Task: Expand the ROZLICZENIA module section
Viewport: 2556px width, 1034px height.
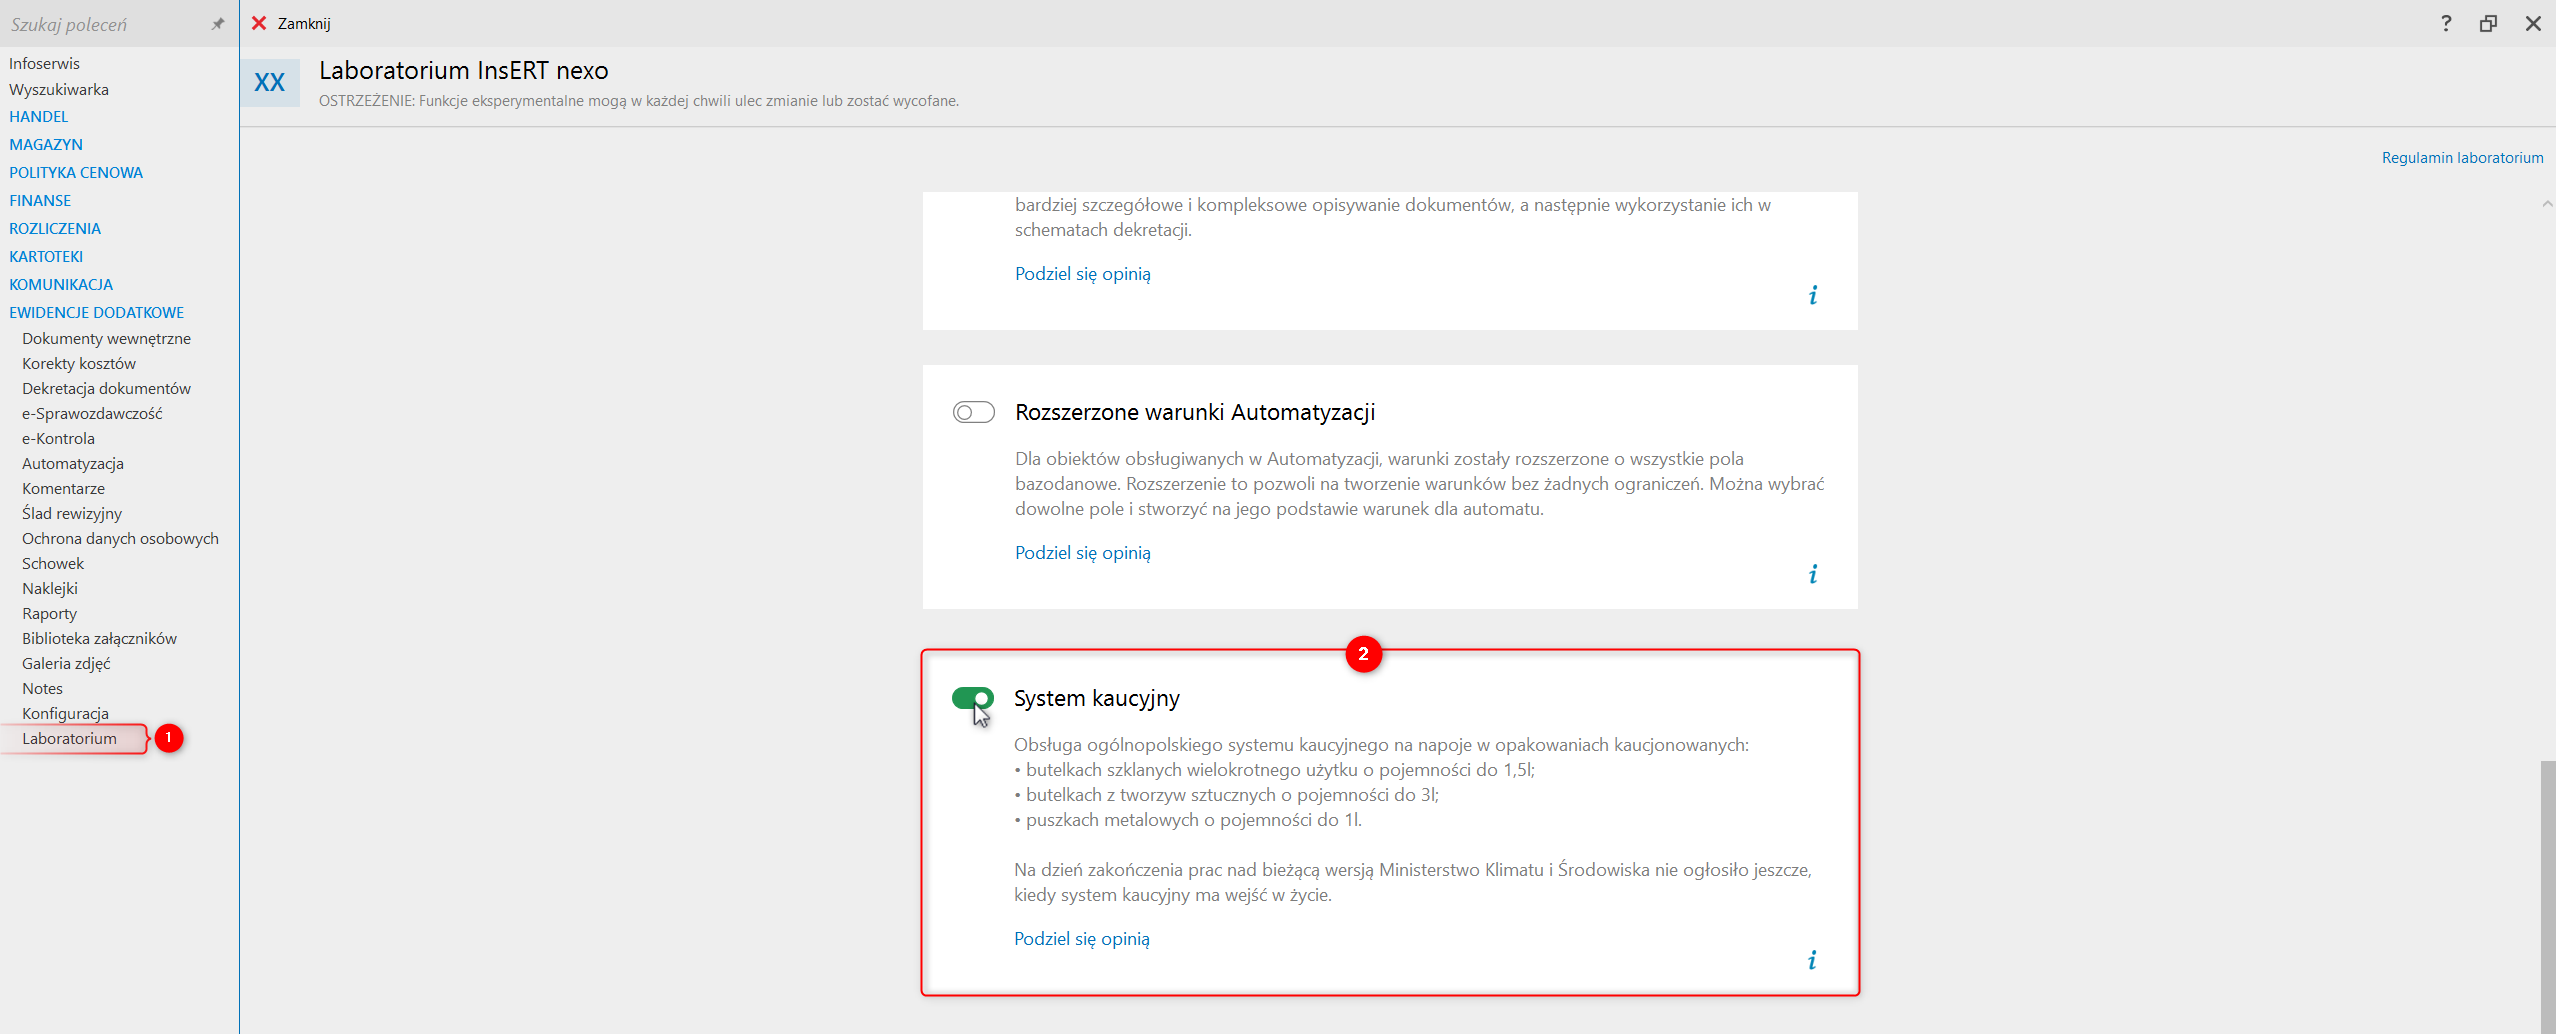Action: (55, 228)
